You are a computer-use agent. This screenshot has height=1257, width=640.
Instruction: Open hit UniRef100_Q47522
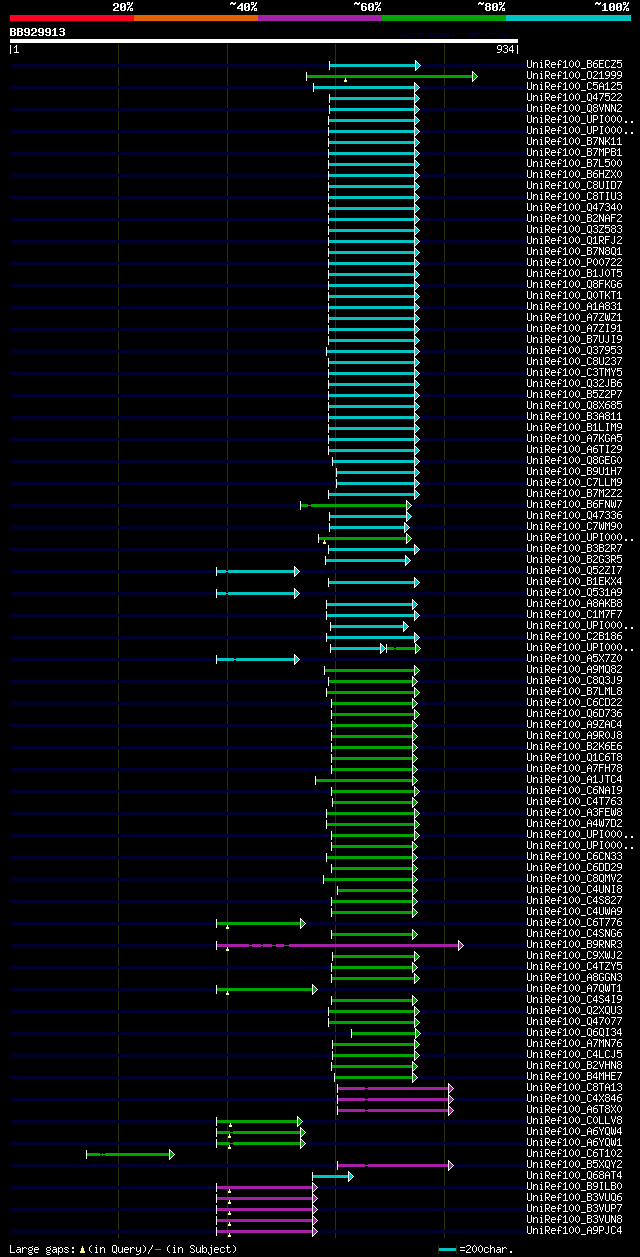[x=576, y=98]
